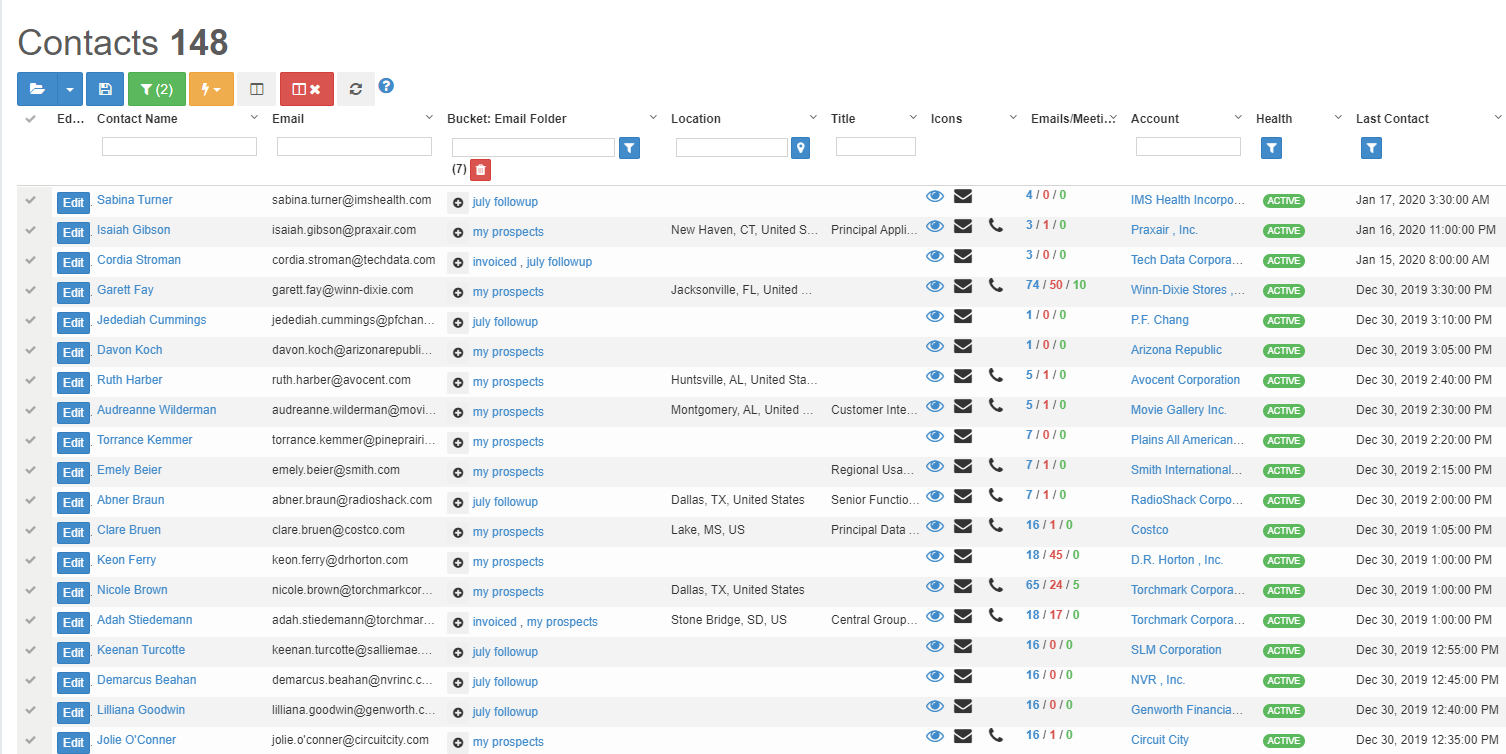Image resolution: width=1506 pixels, height=754 pixels.
Task: Open the Winn-Dixie Stores account link
Action: coord(1188,290)
